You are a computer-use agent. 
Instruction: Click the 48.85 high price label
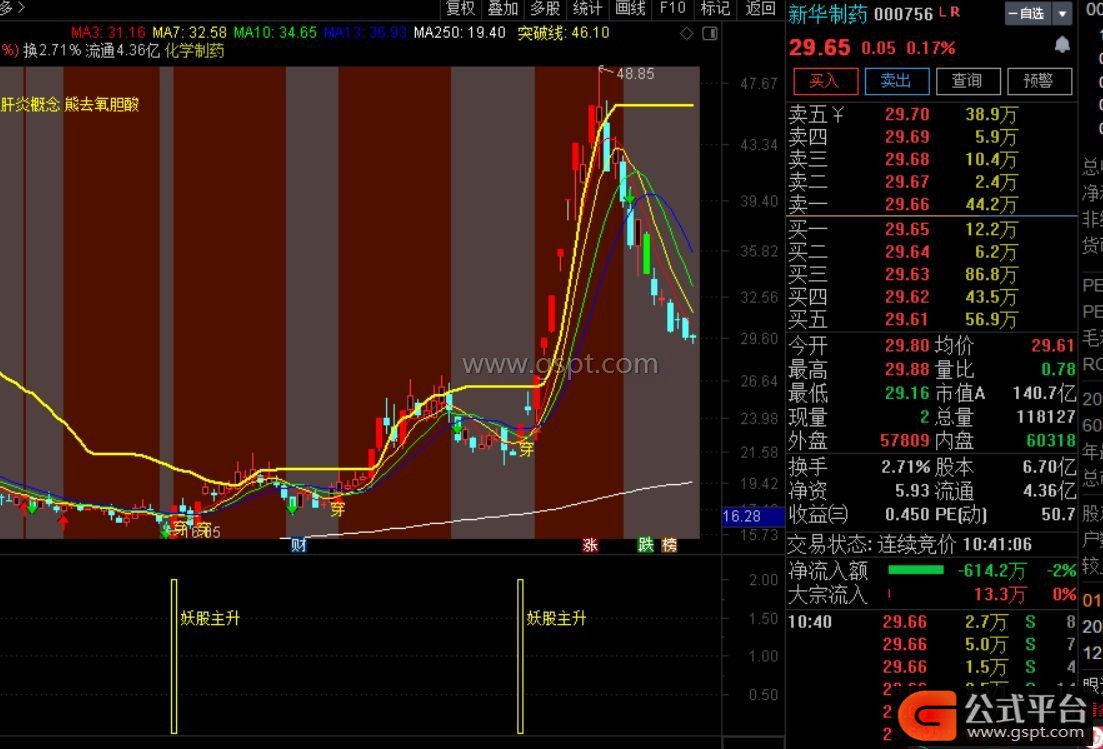coord(635,74)
